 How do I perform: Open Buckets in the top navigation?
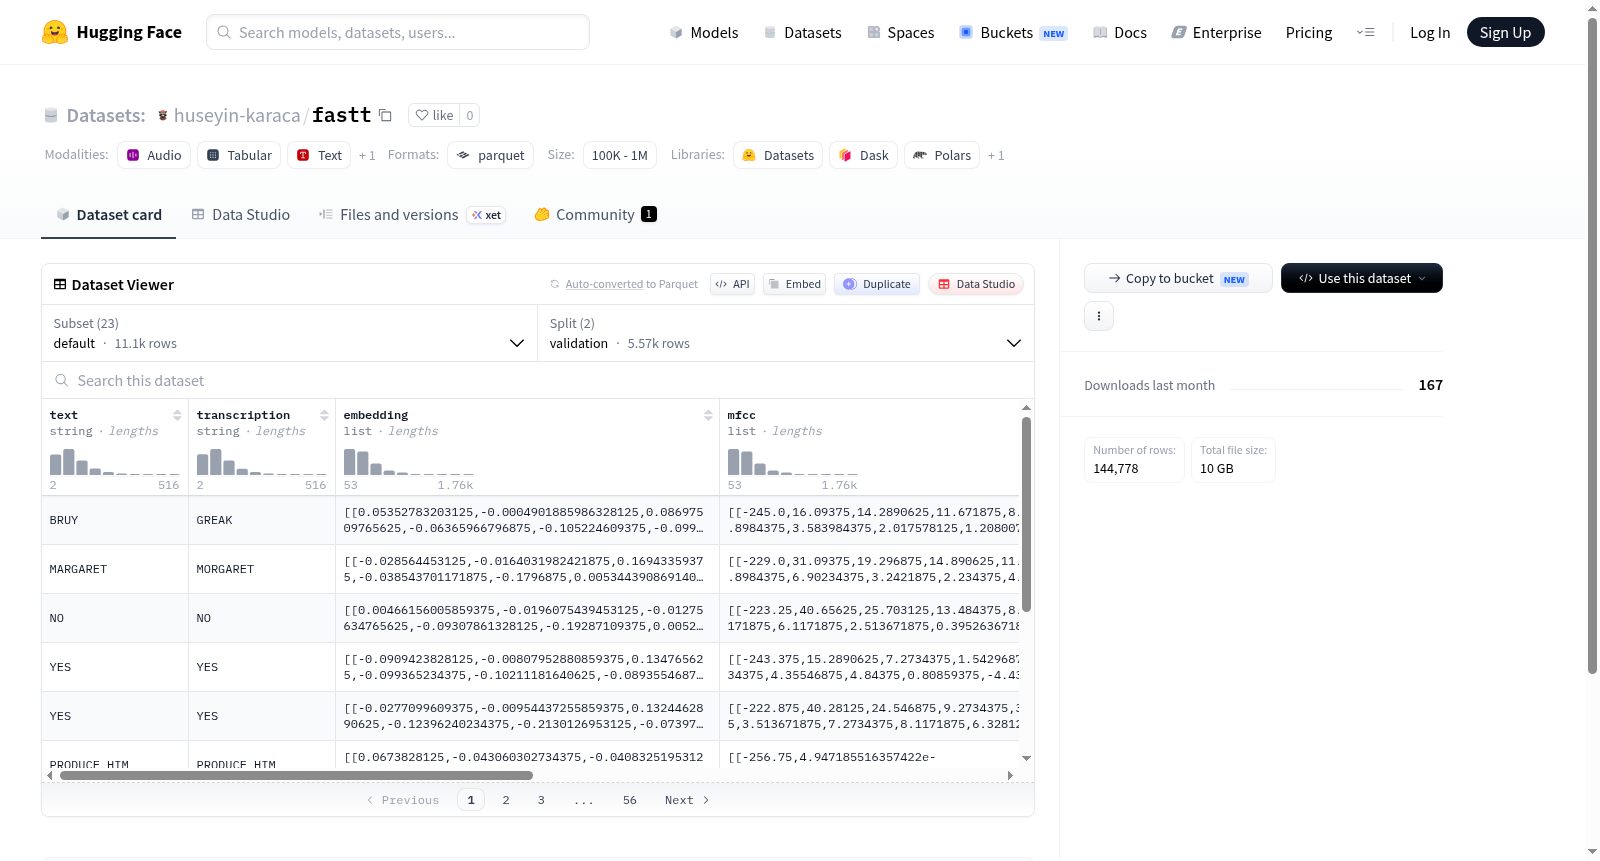click(x=1013, y=32)
